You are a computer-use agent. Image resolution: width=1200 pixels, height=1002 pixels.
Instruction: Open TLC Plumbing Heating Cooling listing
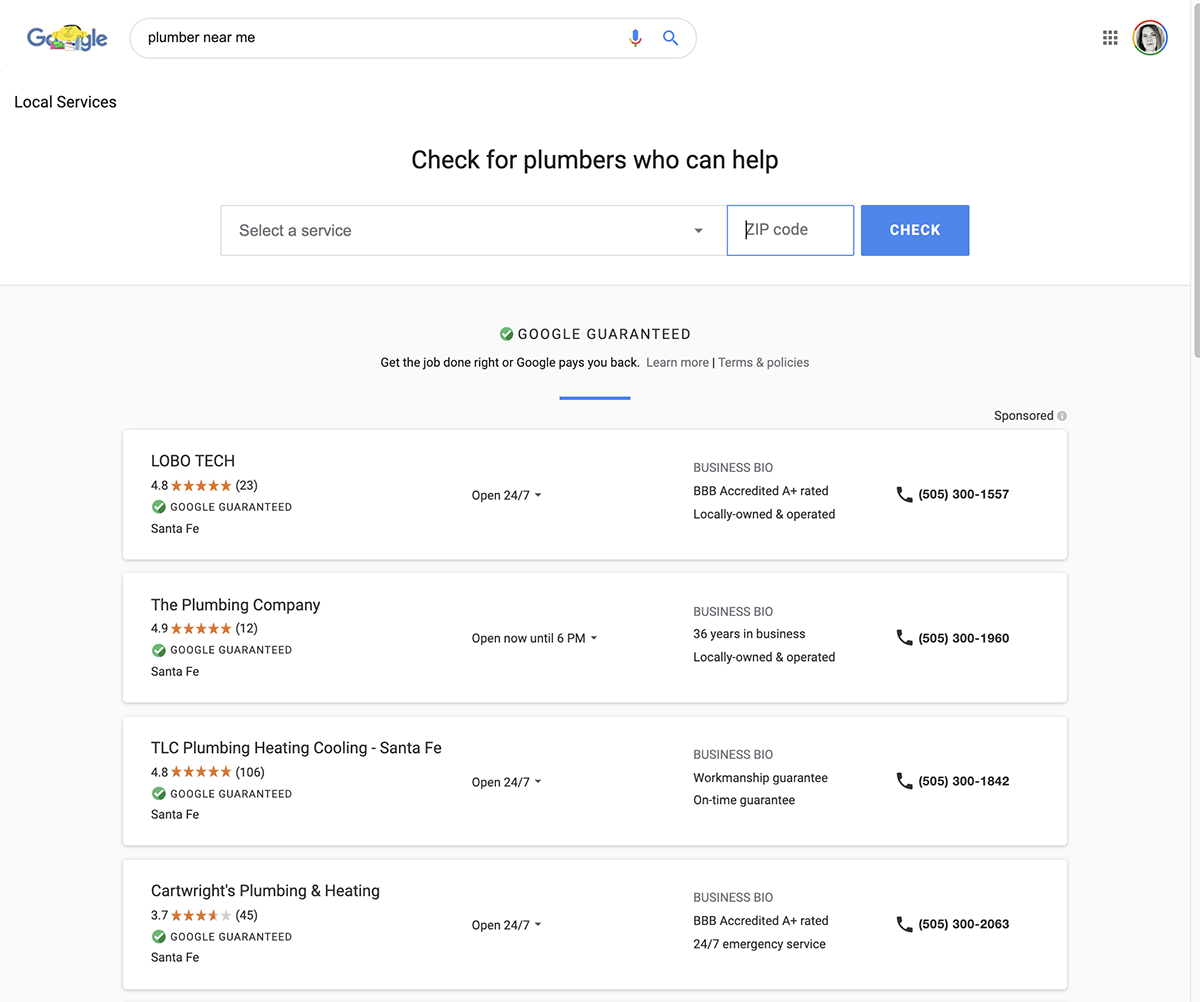pyautogui.click(x=296, y=748)
